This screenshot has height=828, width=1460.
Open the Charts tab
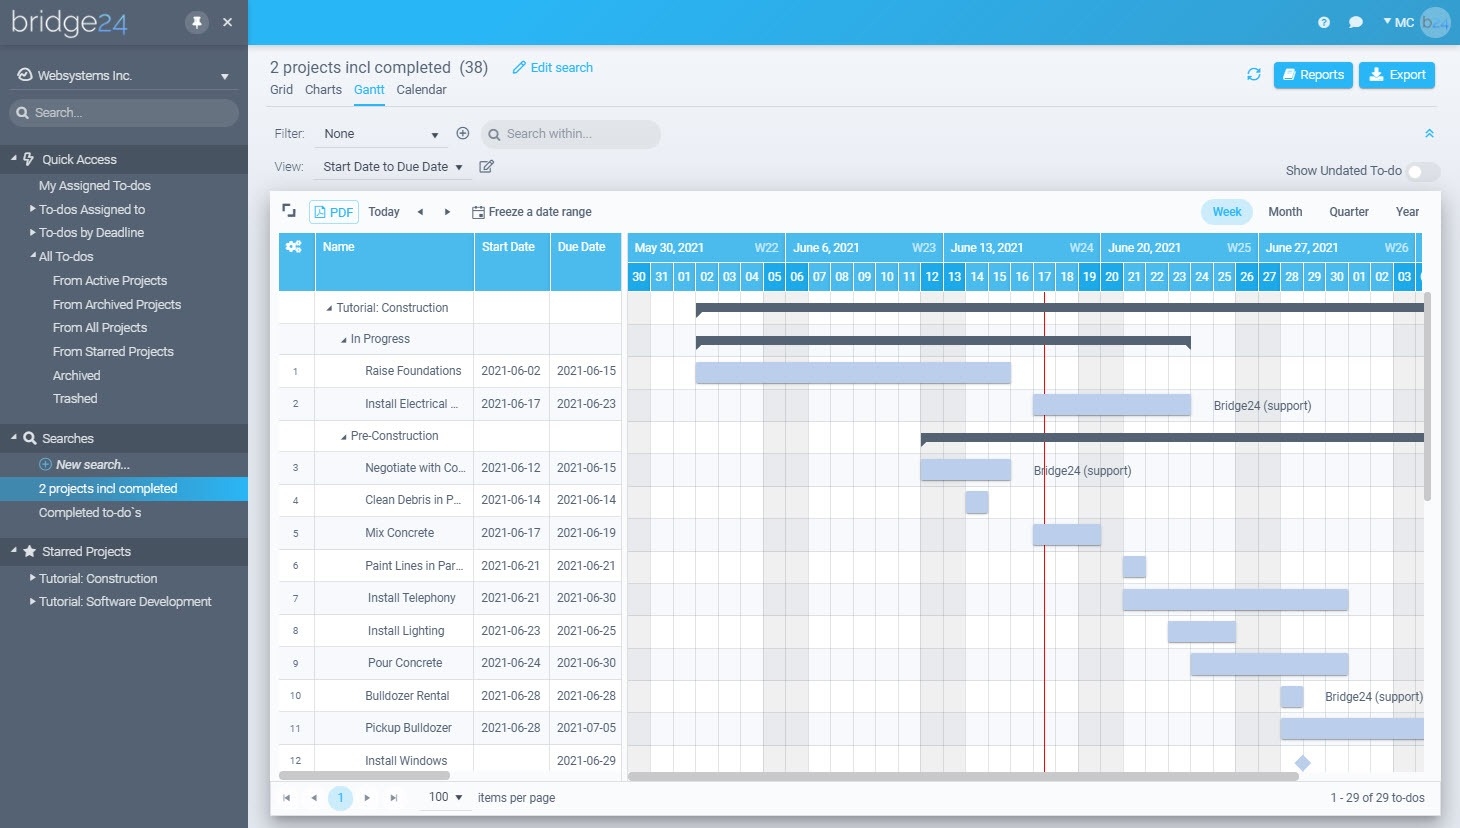click(322, 90)
